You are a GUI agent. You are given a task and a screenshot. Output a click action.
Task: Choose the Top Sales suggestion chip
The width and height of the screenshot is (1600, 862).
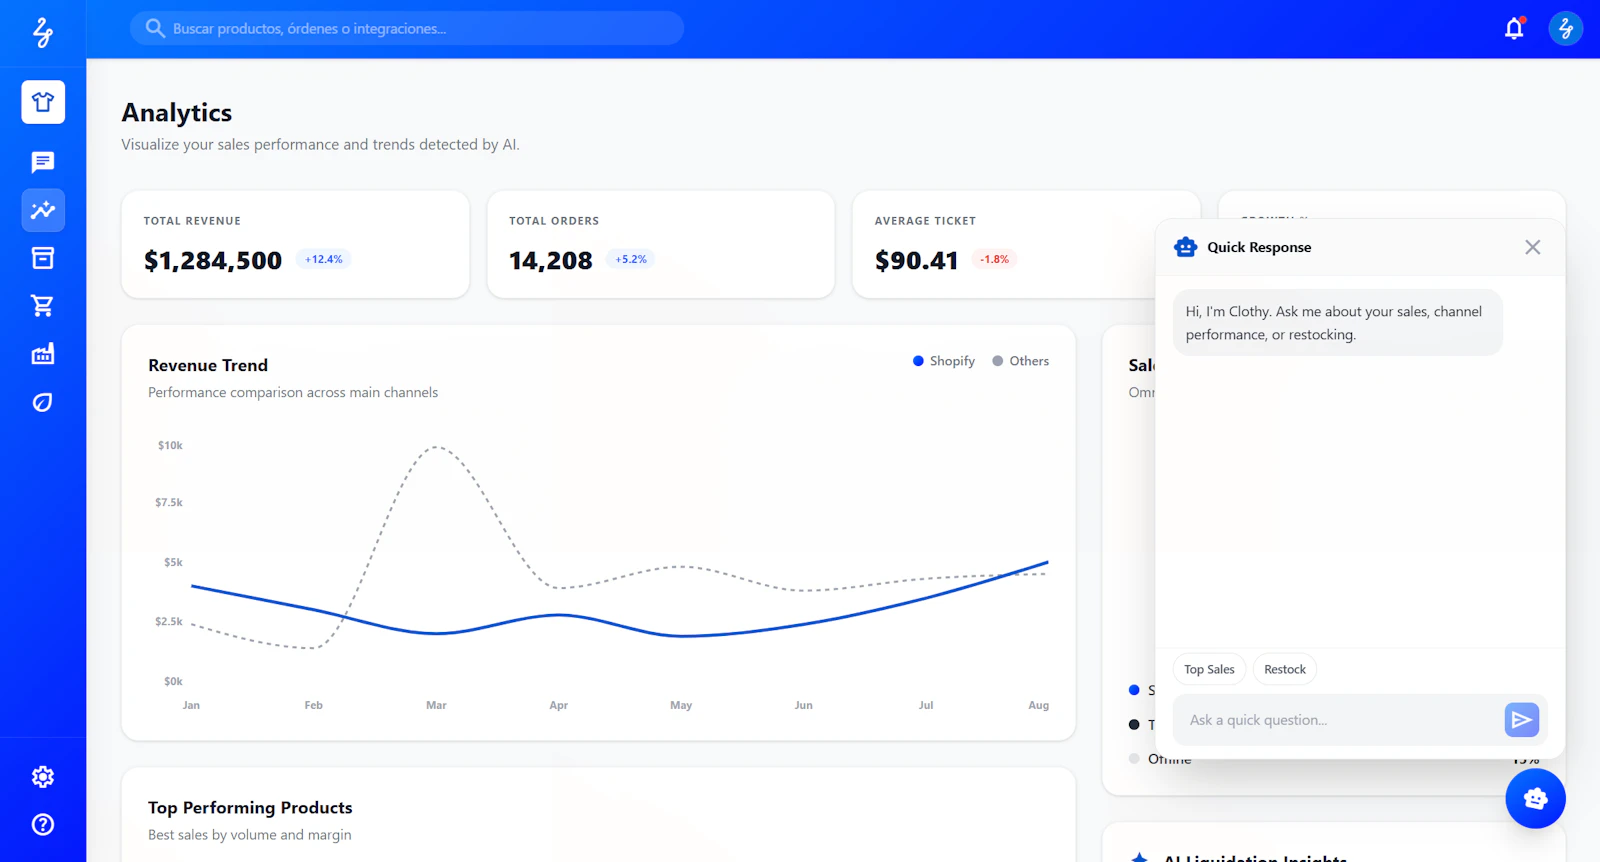click(1209, 669)
